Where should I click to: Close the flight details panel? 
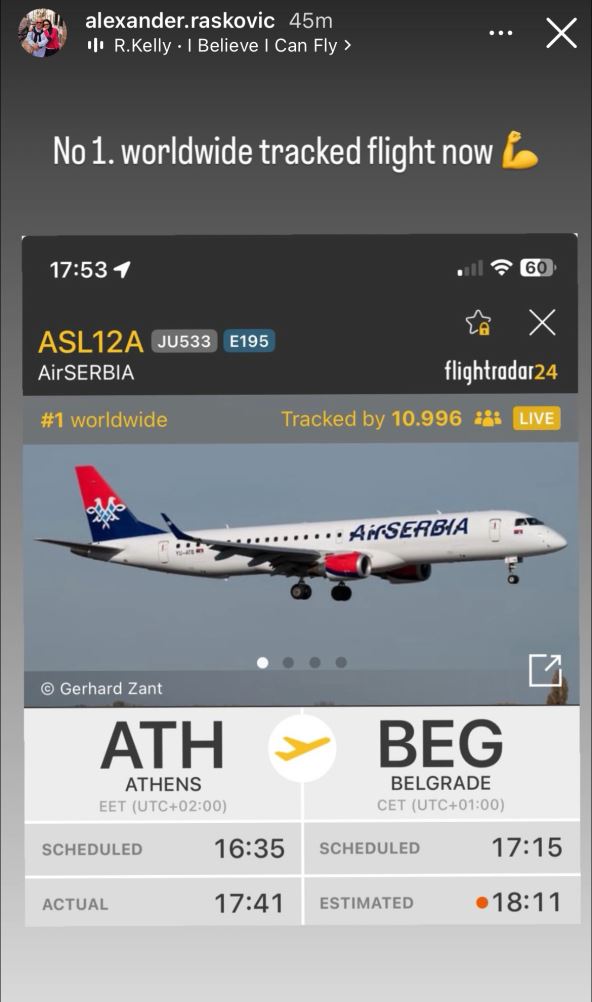(542, 323)
